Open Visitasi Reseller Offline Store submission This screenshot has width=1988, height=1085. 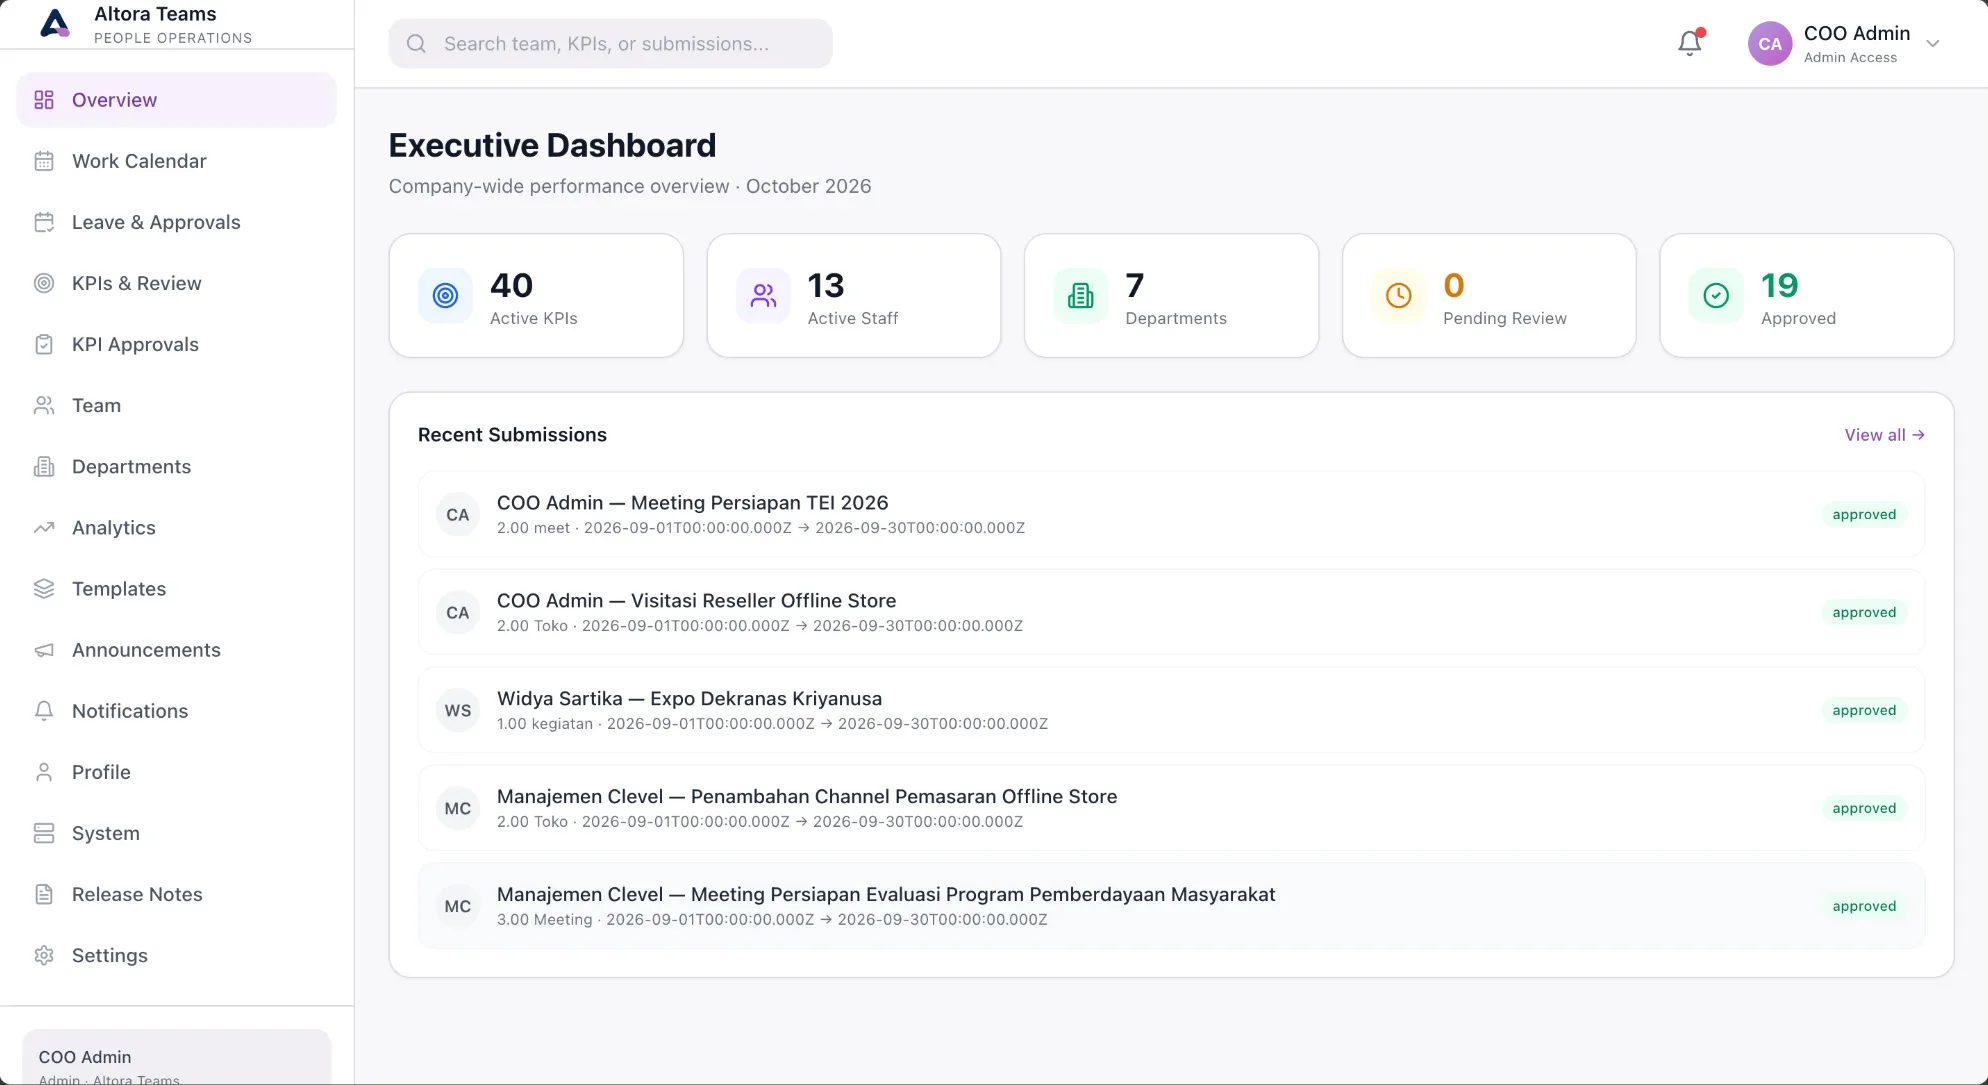click(1171, 612)
